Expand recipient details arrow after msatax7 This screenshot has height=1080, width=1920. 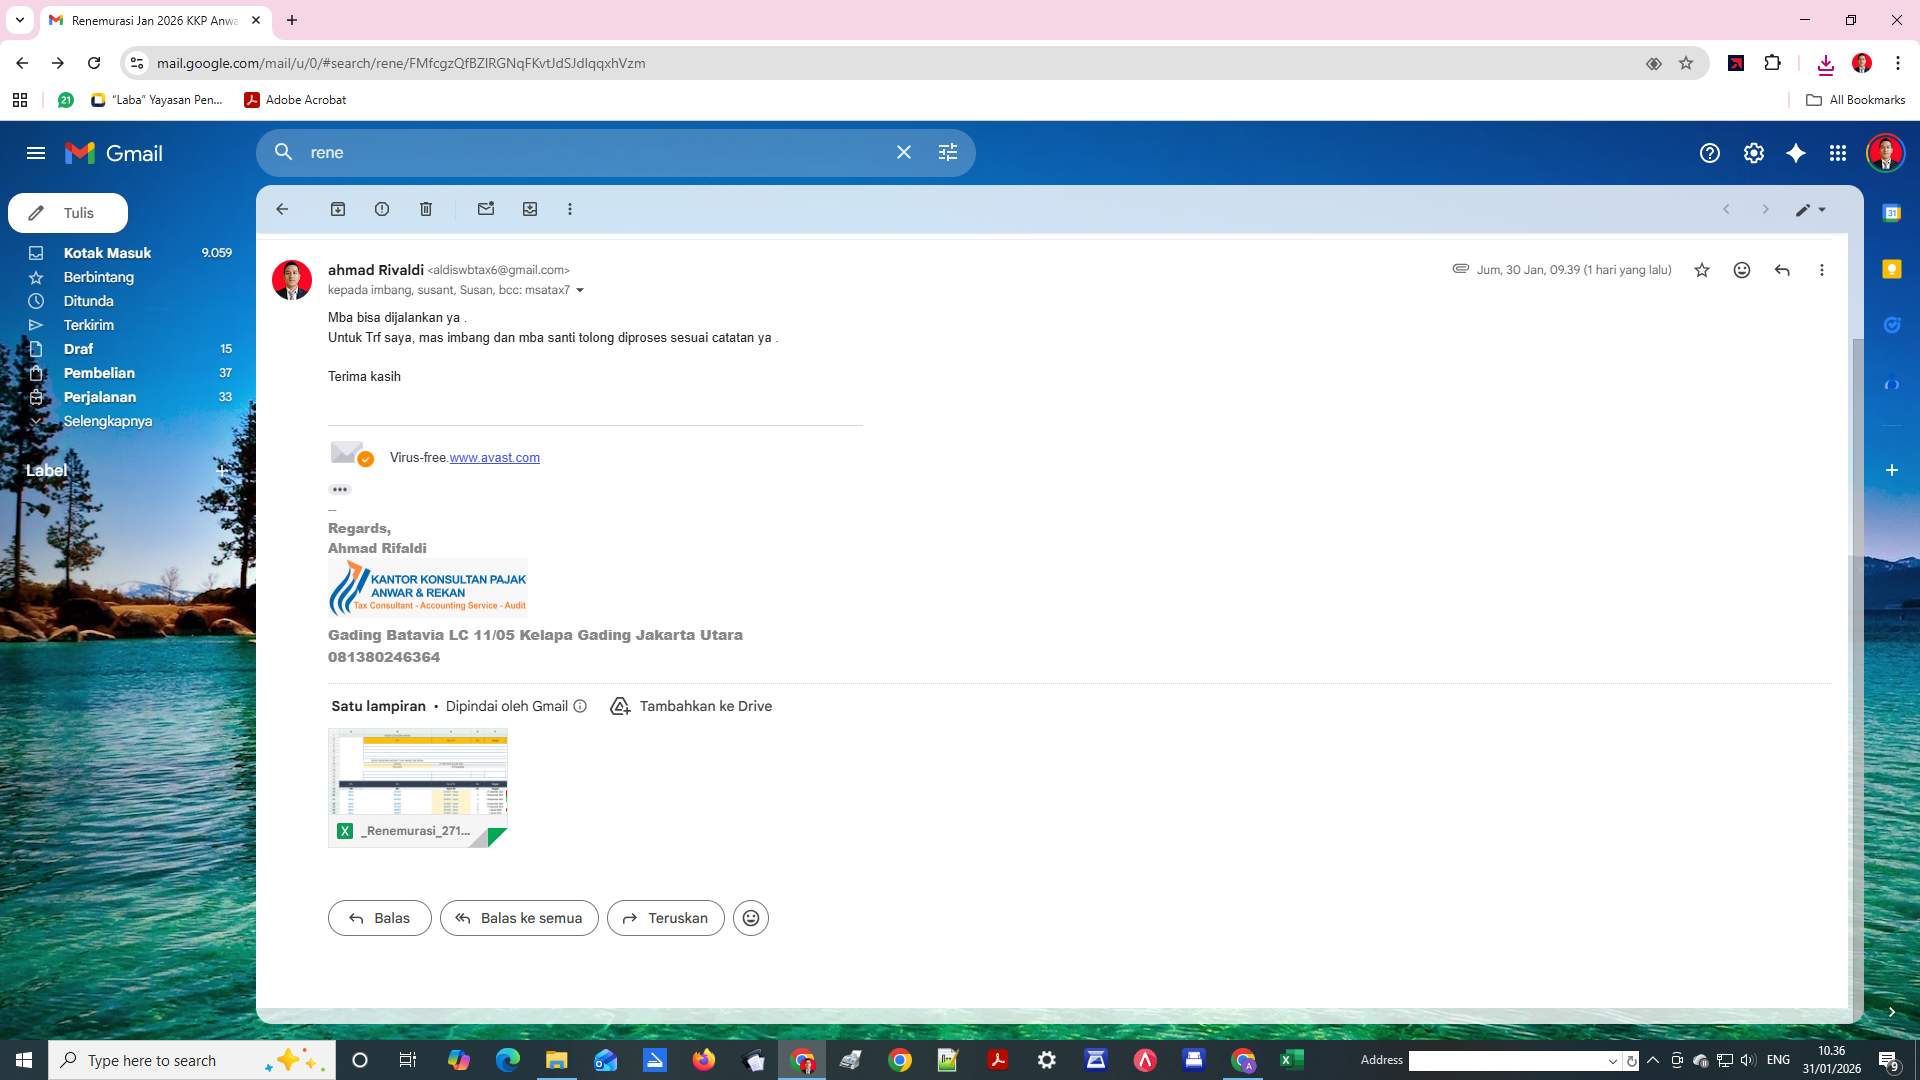point(580,291)
